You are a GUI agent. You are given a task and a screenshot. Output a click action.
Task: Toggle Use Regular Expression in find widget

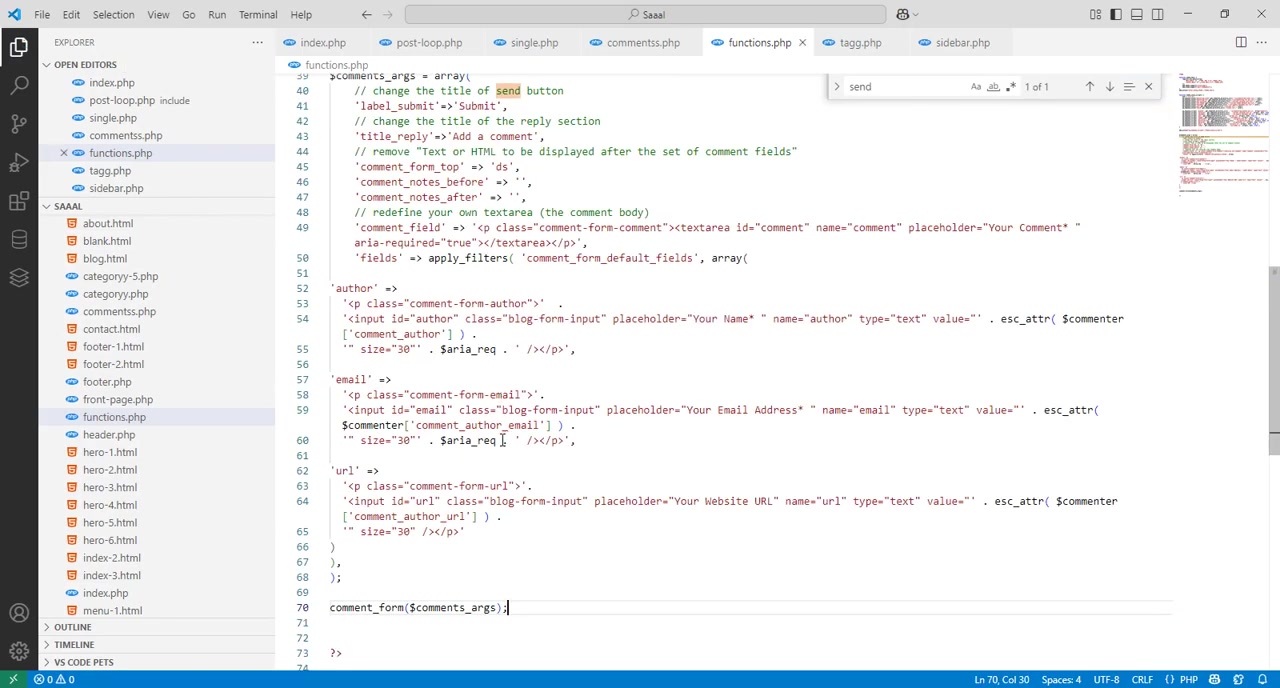click(x=1010, y=87)
